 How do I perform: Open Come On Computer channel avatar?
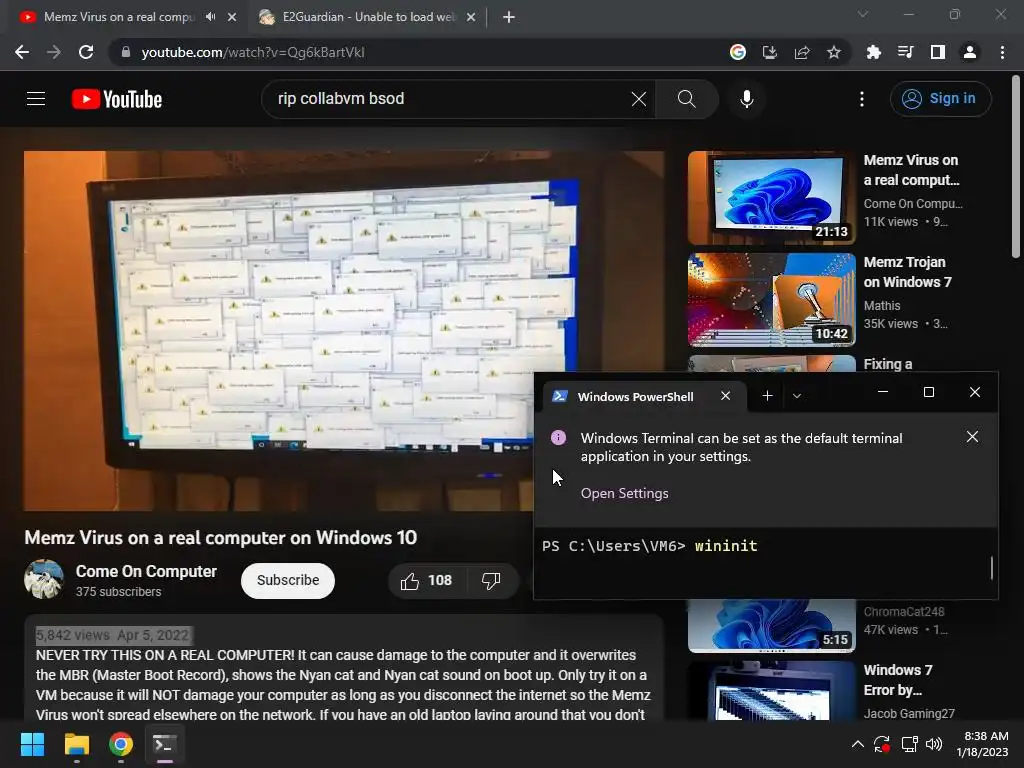click(44, 579)
